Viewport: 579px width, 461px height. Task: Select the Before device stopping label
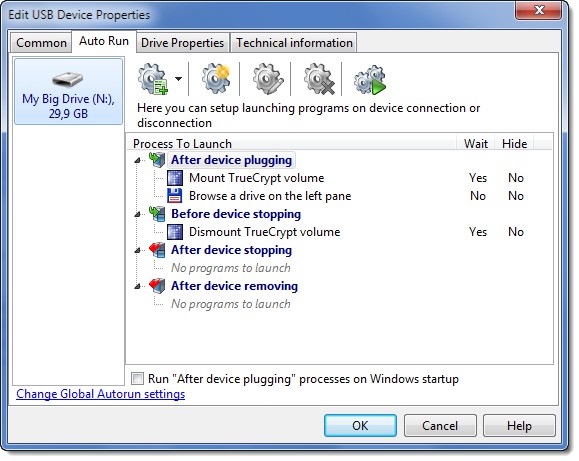[236, 214]
